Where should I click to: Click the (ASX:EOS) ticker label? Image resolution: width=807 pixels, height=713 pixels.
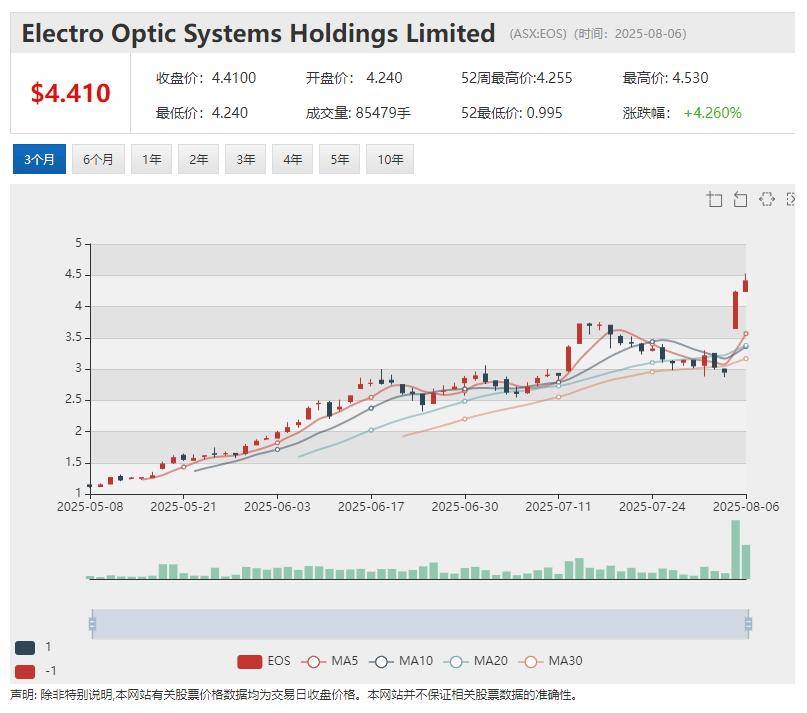coord(538,34)
